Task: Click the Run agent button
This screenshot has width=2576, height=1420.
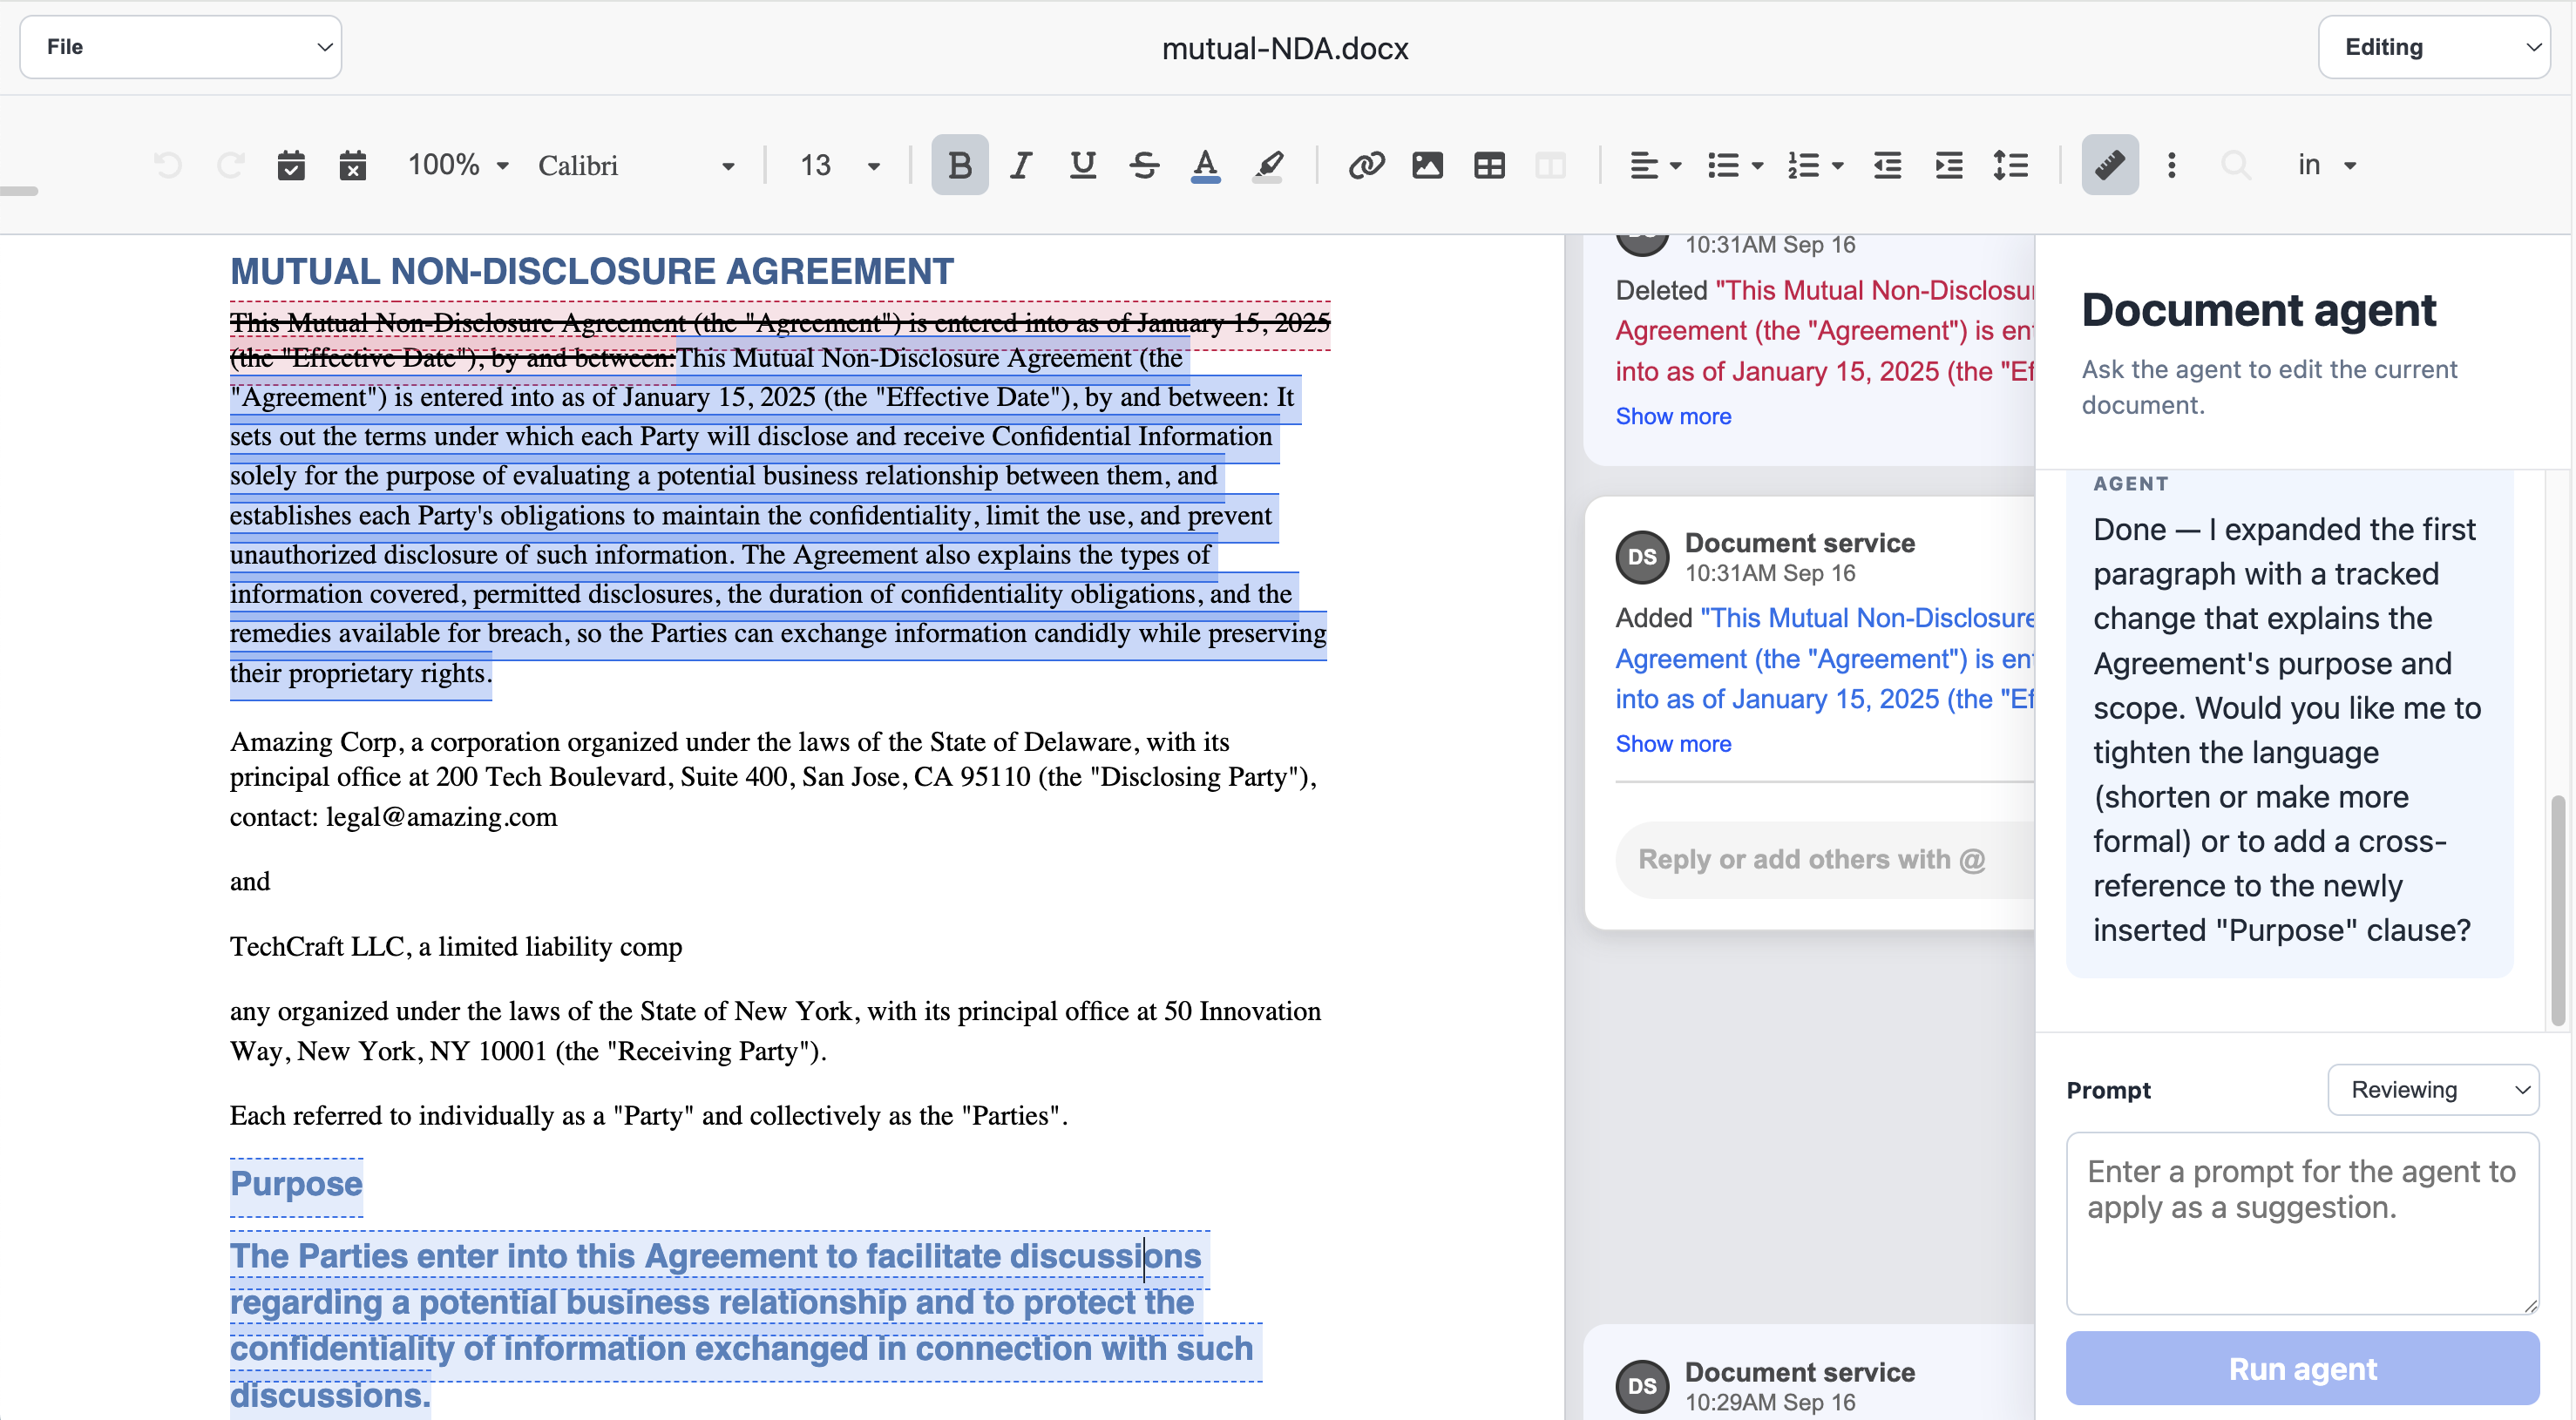Action: [x=2302, y=1368]
